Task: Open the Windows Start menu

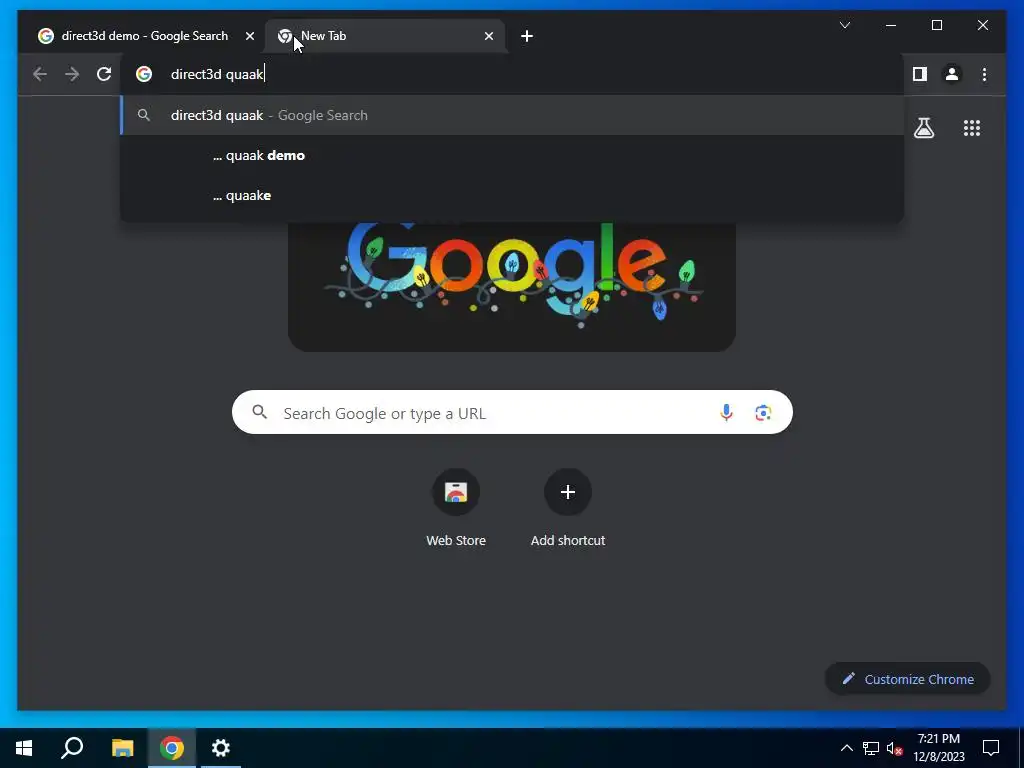Action: [24, 748]
